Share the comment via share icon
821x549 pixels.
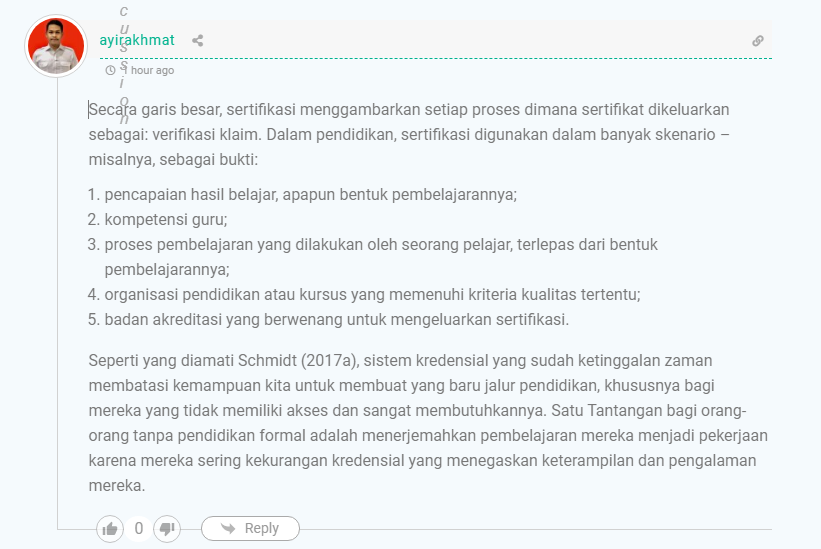pyautogui.click(x=197, y=40)
